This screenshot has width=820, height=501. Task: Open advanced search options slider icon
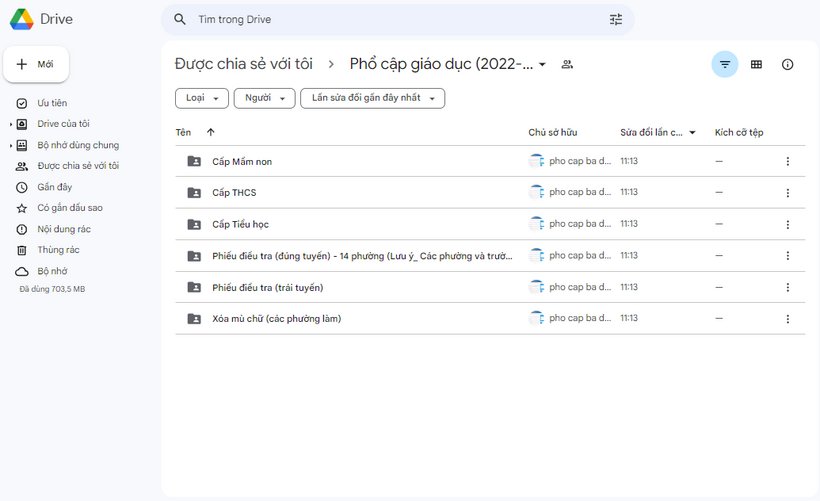click(x=616, y=19)
